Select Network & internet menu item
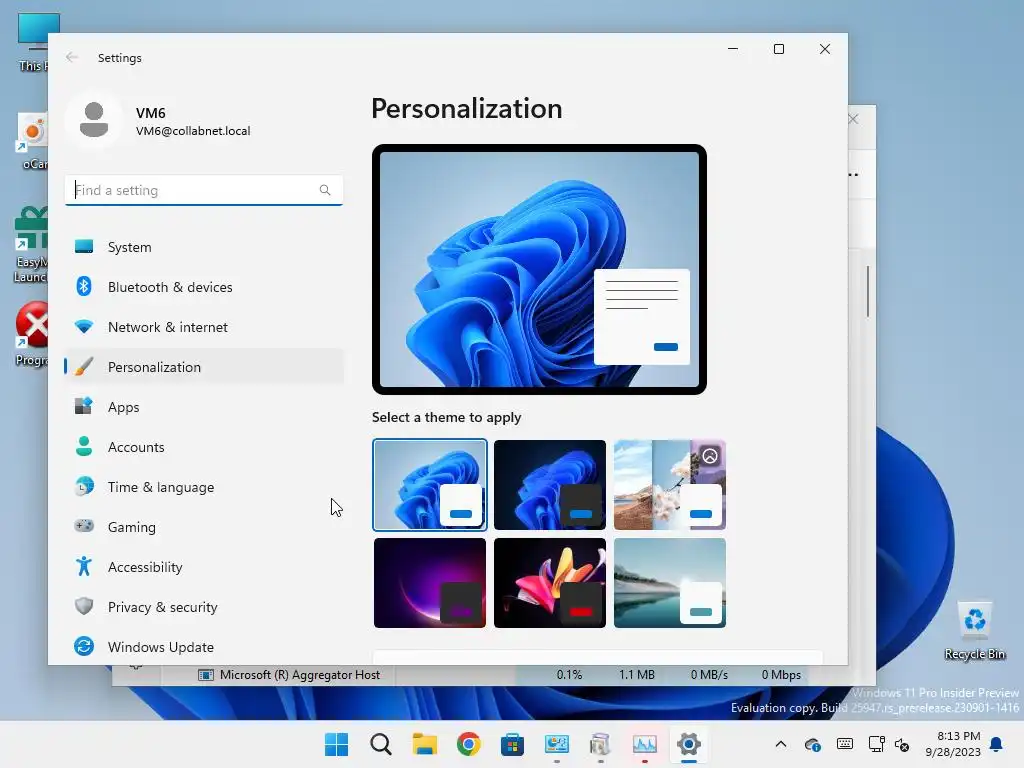Screen dimensions: 1024x768 click(204, 327)
